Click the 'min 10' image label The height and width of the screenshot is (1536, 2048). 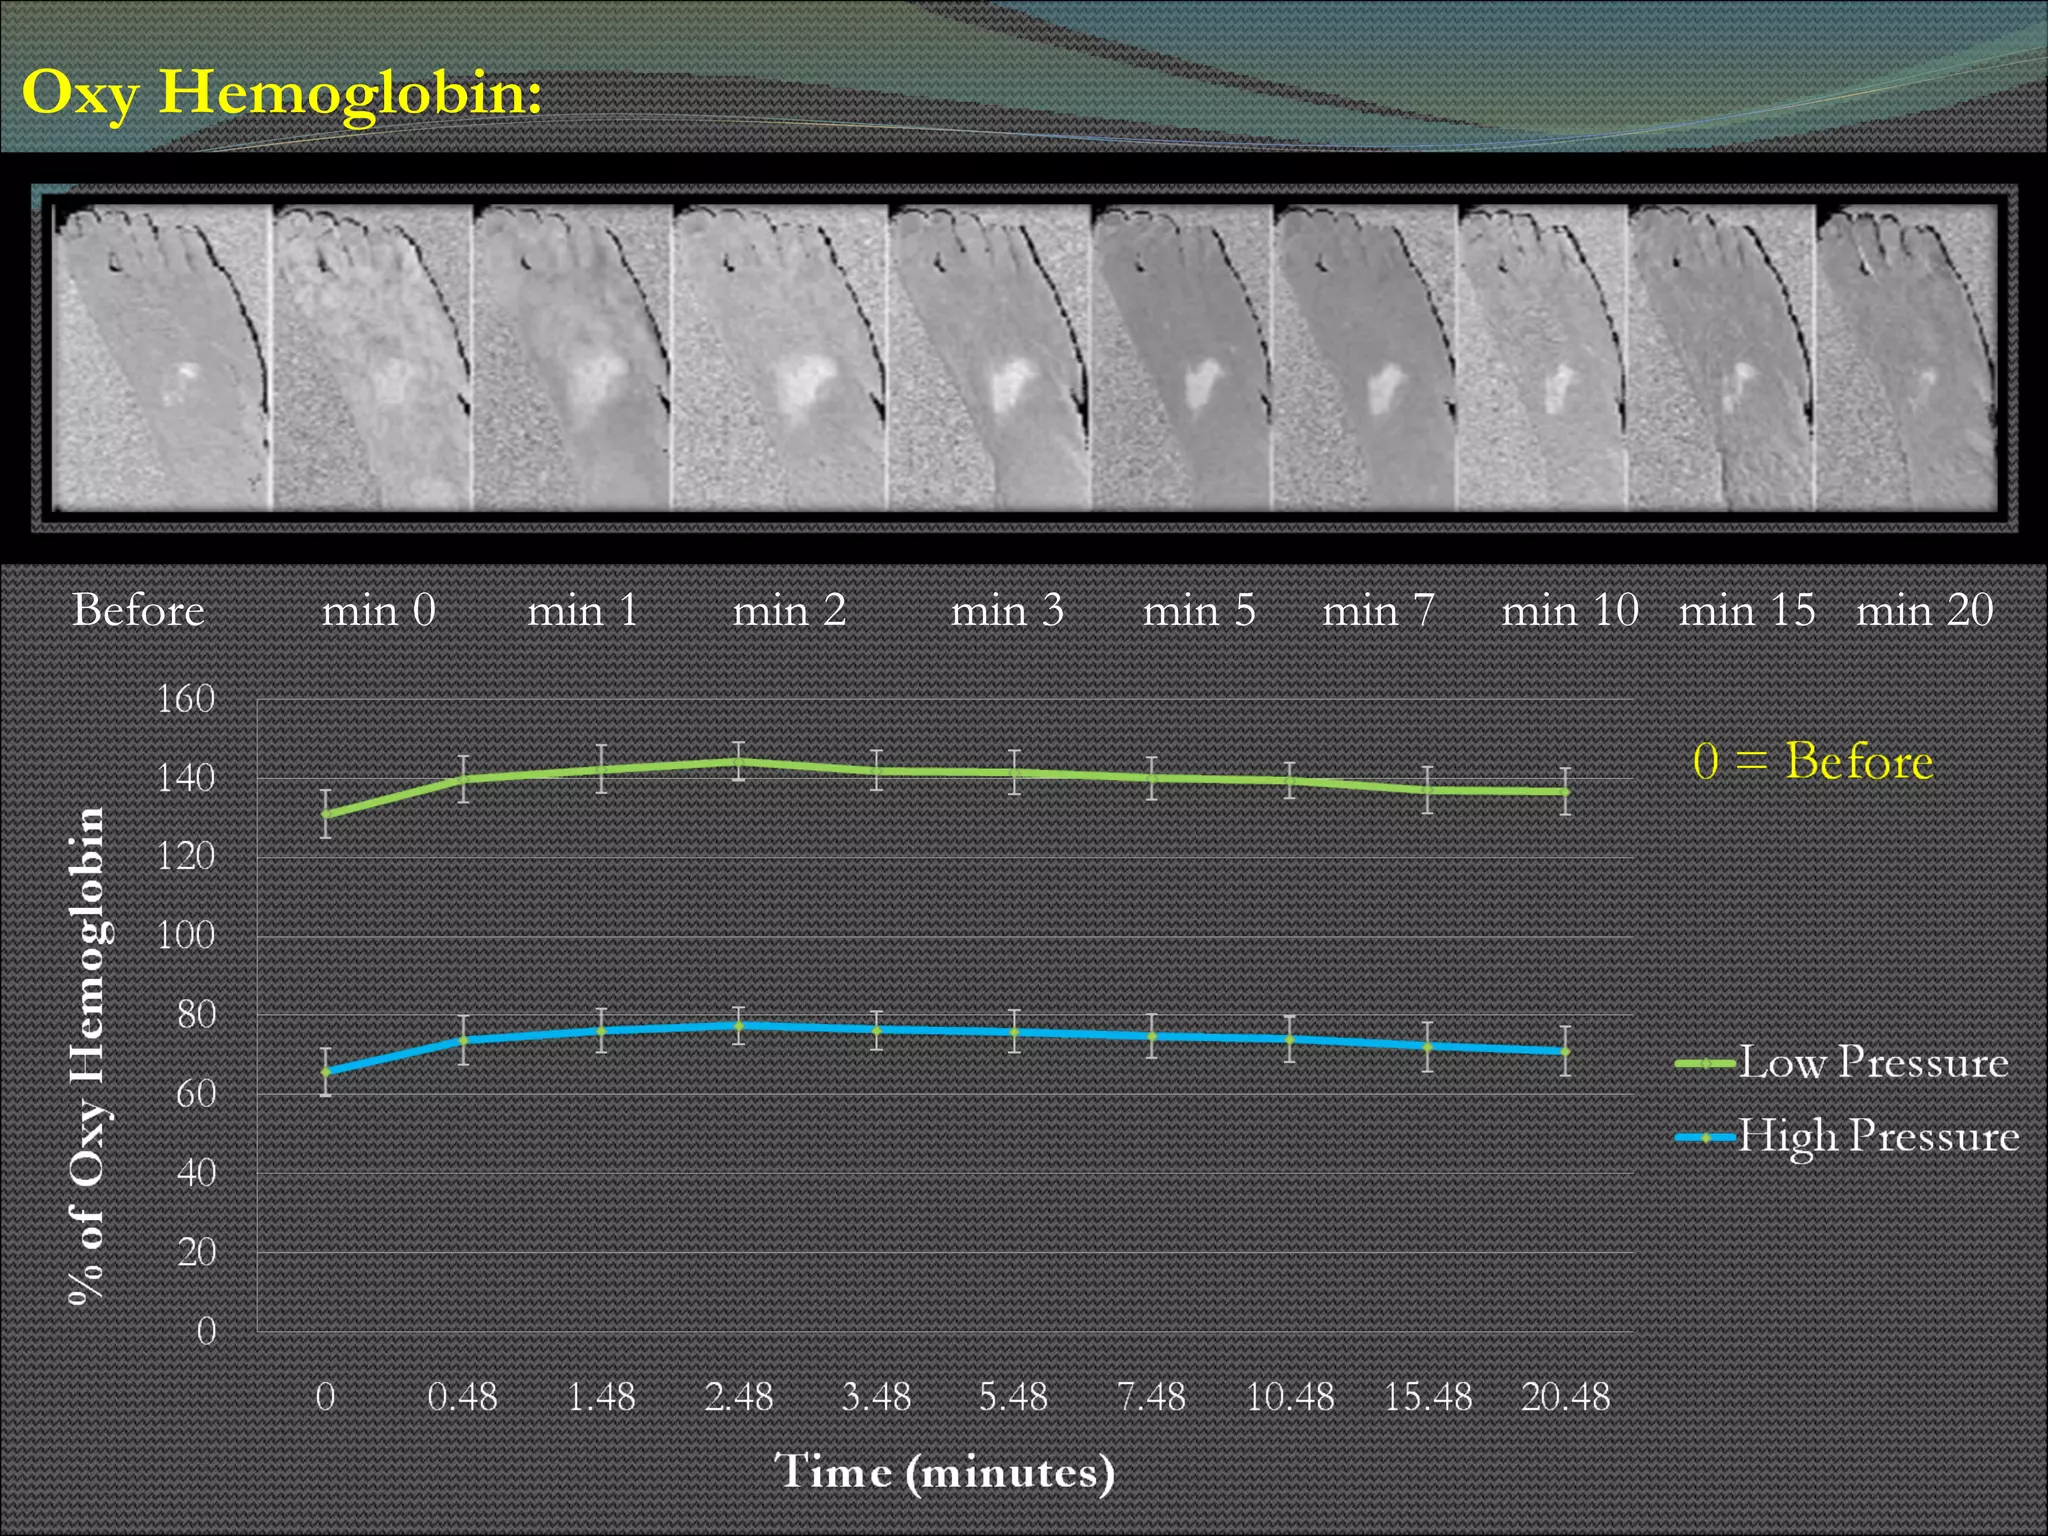1570,610
